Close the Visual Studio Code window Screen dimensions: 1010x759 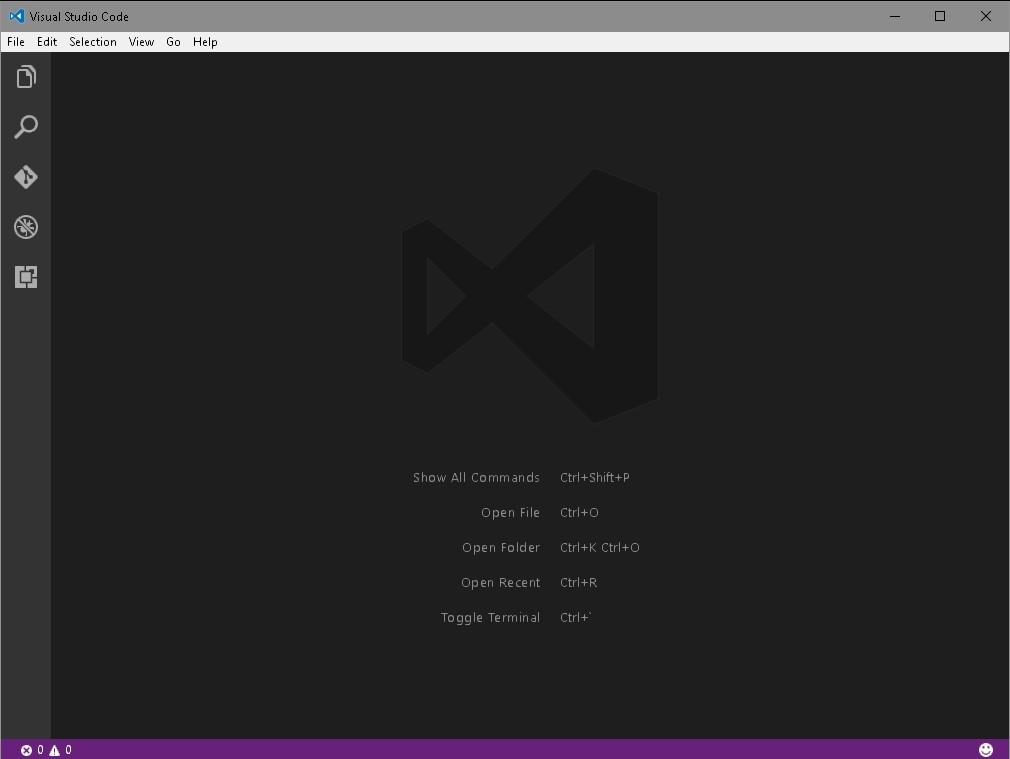pyautogui.click(x=985, y=16)
